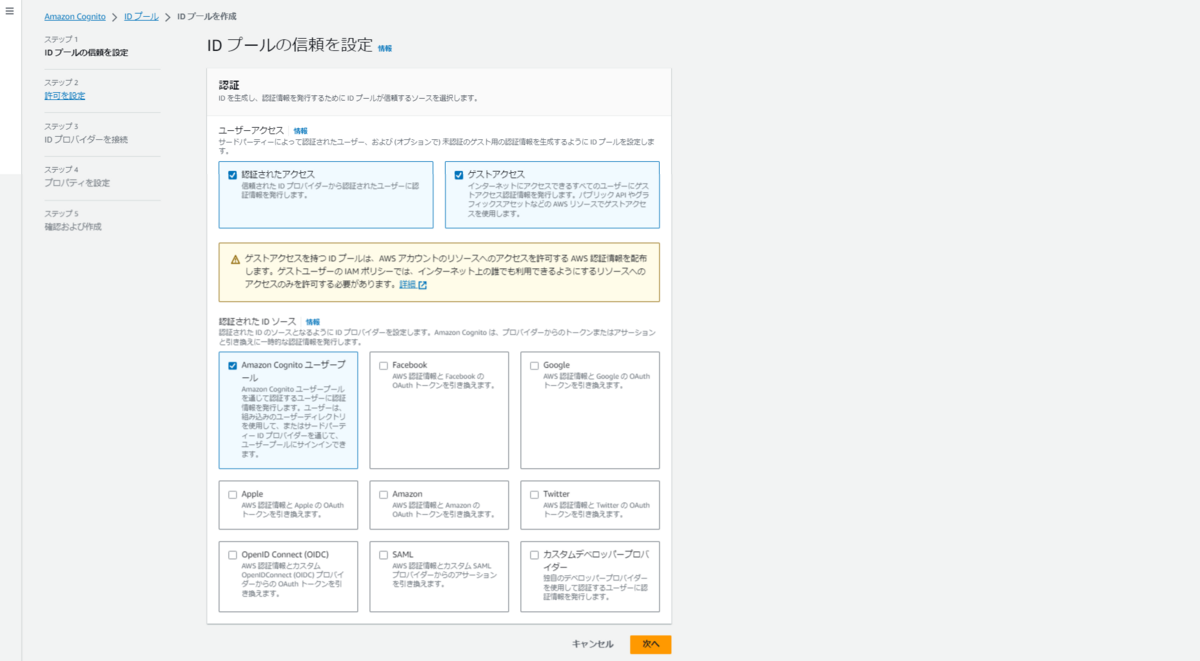Open step 2 許可を設定 link
This screenshot has height=661, width=1200.
pyautogui.click(x=65, y=96)
